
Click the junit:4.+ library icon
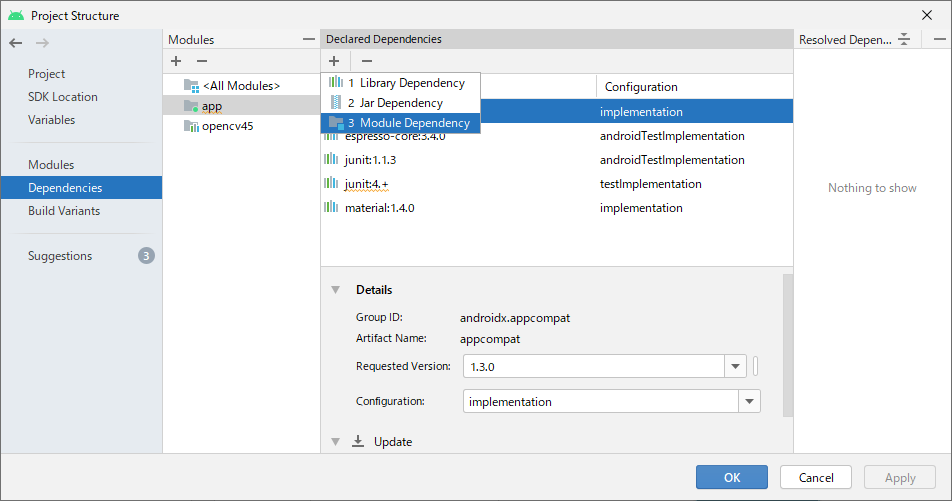(x=331, y=183)
